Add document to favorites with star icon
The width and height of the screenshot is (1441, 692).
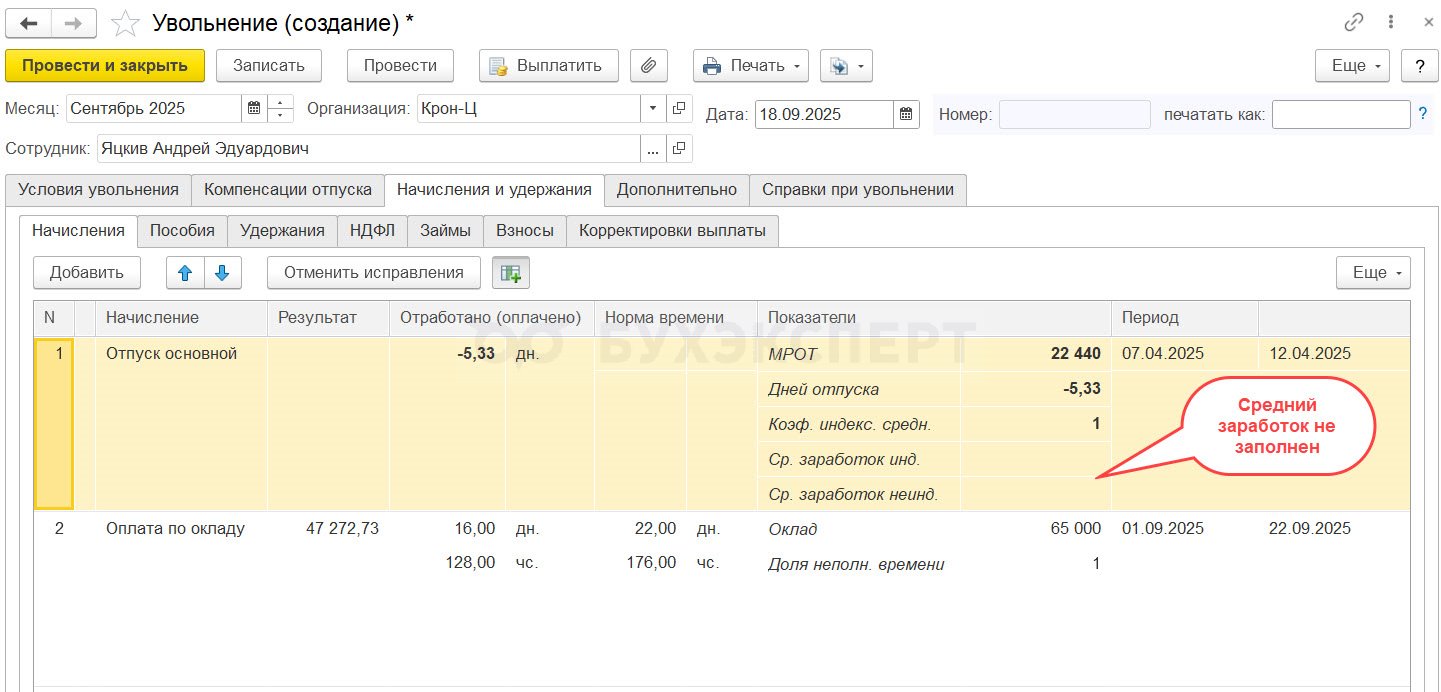[125, 23]
